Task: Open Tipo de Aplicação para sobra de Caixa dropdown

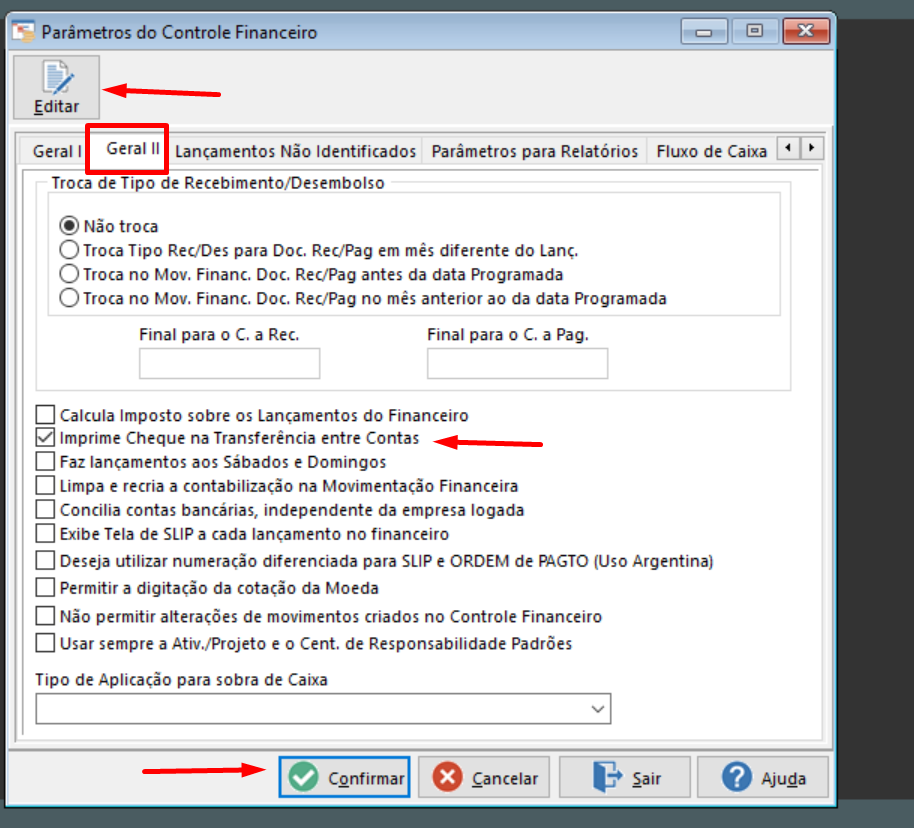Action: point(323,708)
